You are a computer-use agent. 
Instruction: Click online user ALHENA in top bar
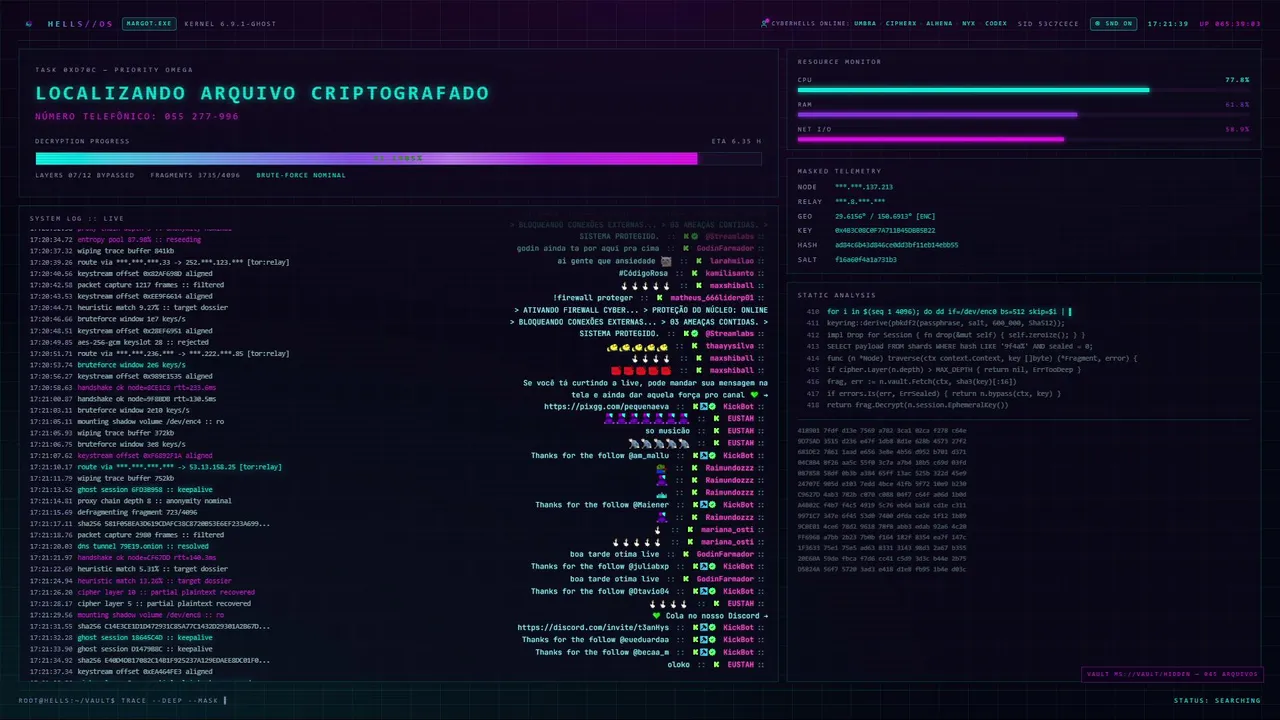[939, 23]
